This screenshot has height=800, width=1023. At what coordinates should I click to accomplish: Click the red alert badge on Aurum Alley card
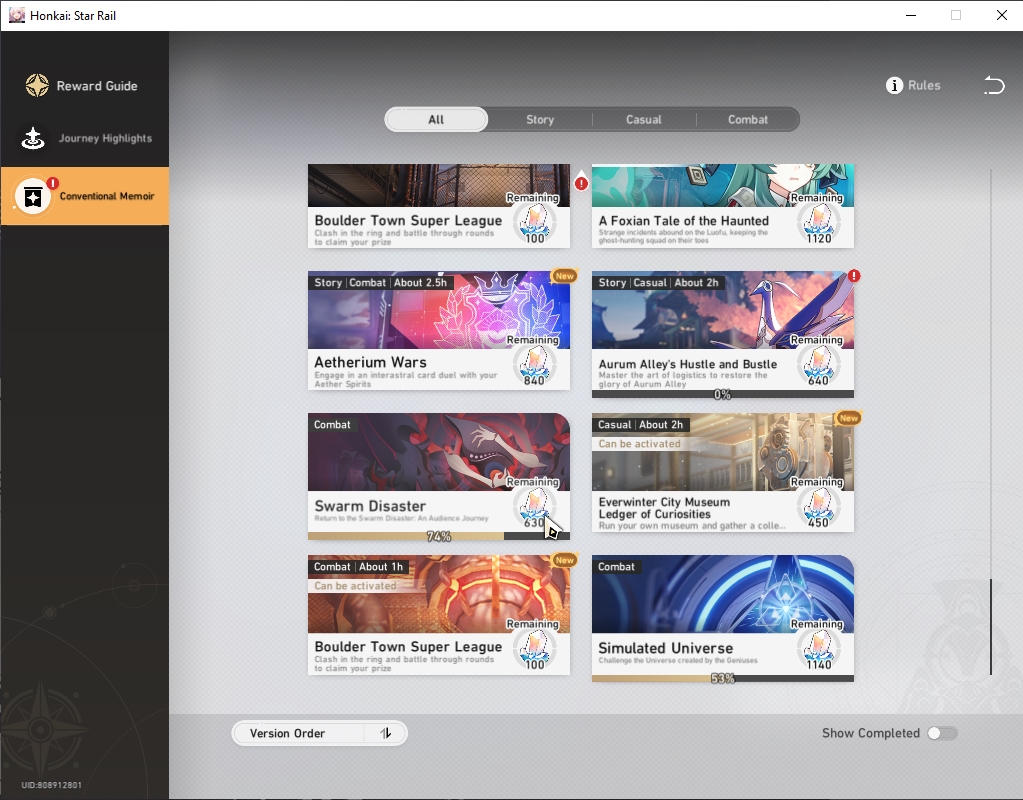(854, 276)
